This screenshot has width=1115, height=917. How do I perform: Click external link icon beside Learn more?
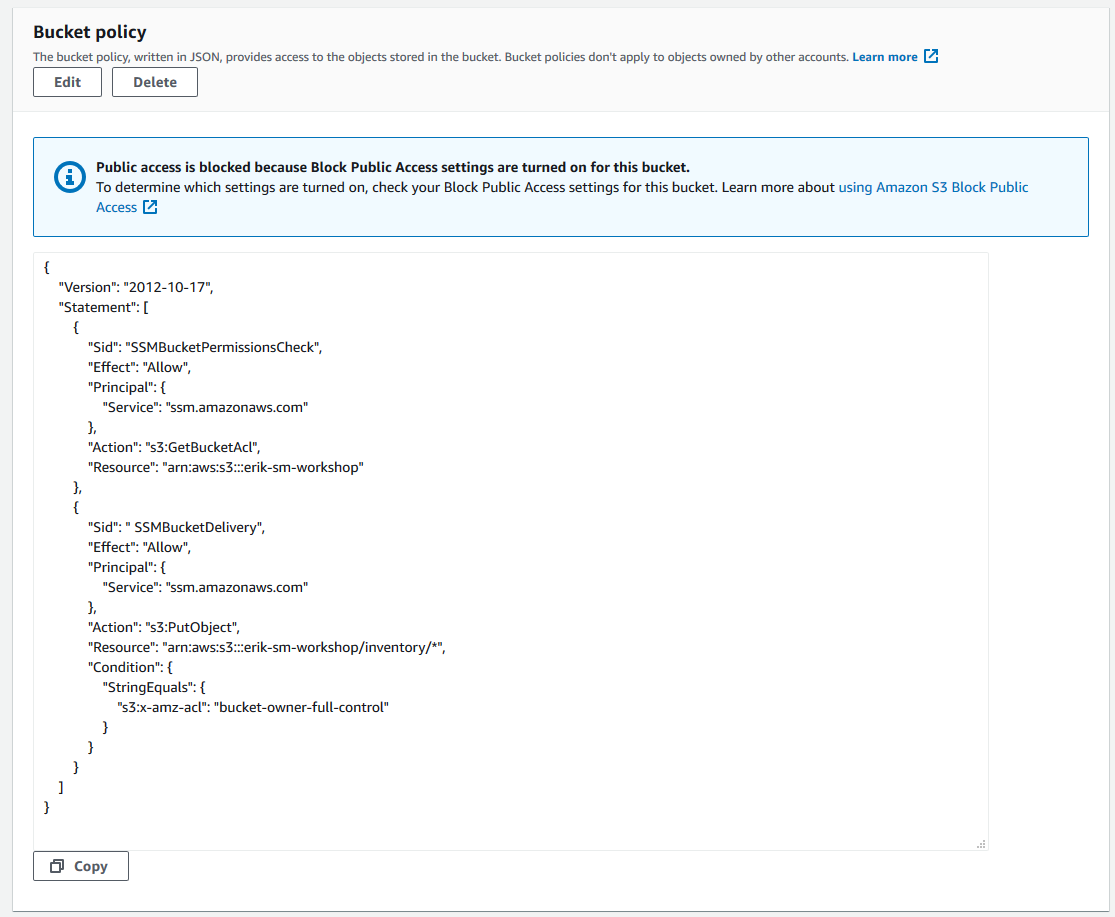pyautogui.click(x=931, y=56)
